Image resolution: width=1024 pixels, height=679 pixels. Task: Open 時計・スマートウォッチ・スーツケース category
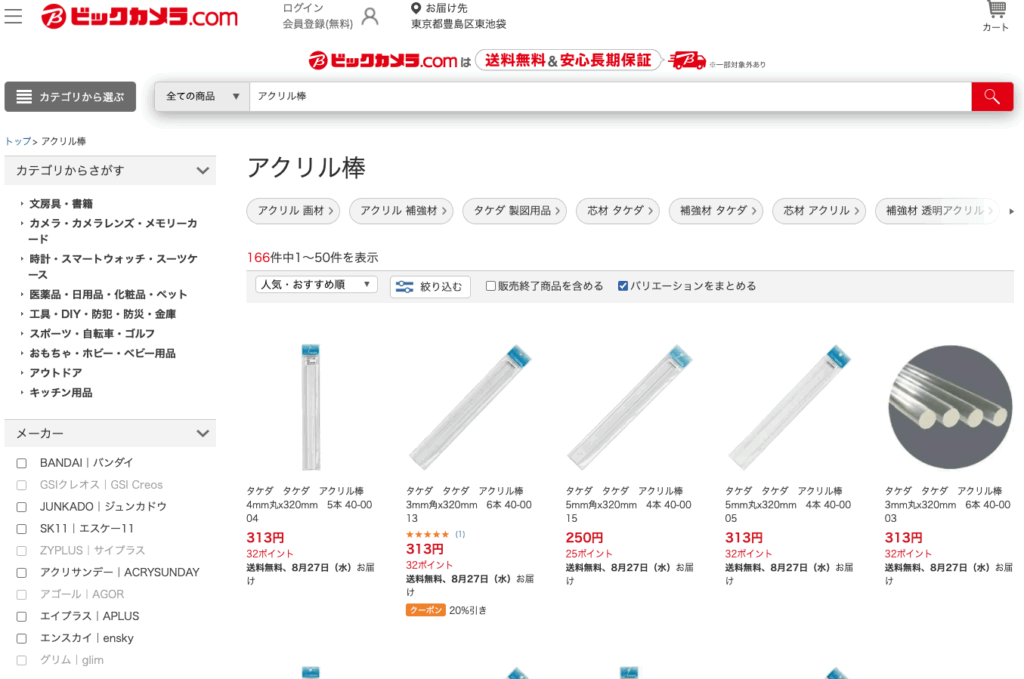(x=113, y=266)
